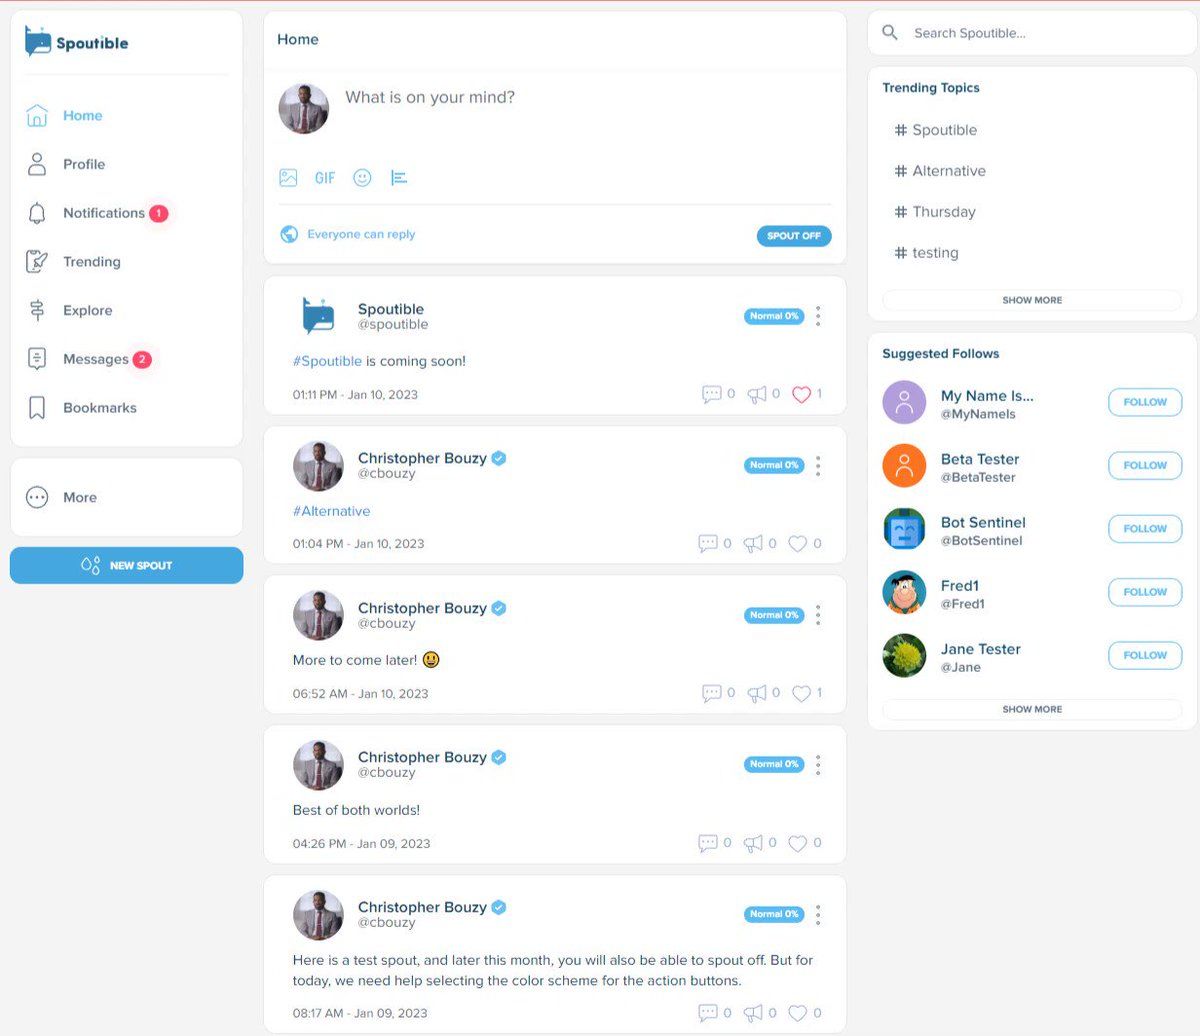The width and height of the screenshot is (1200, 1036).
Task: Open three-dot menu on Spoutible's spout
Action: coord(818,316)
